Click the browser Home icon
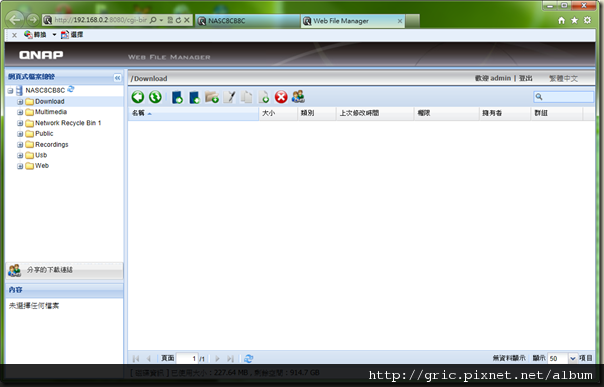 point(561,20)
